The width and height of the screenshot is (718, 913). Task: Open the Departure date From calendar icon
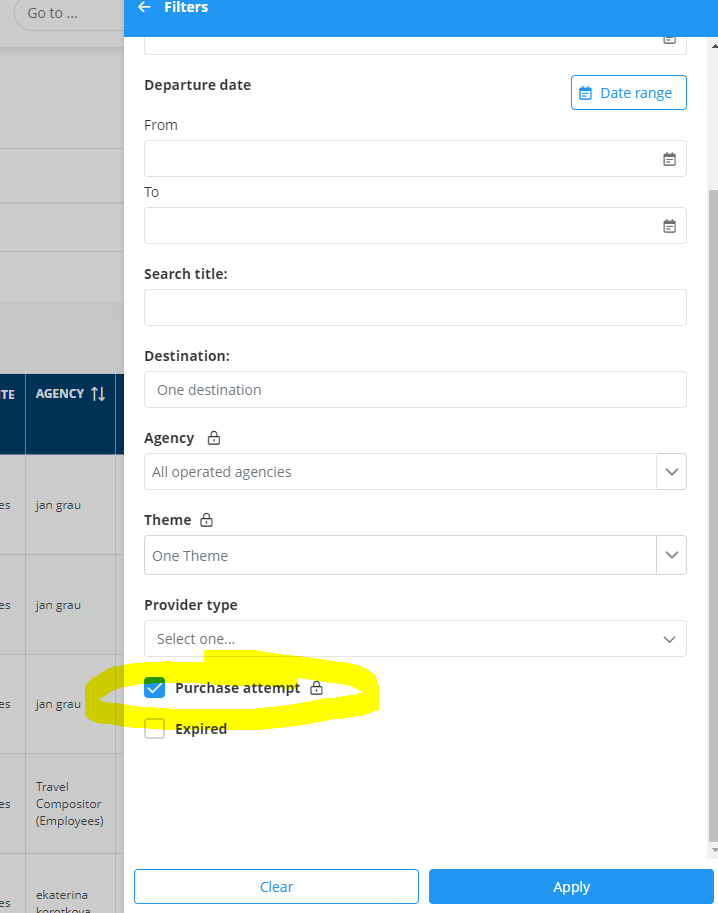(670, 159)
